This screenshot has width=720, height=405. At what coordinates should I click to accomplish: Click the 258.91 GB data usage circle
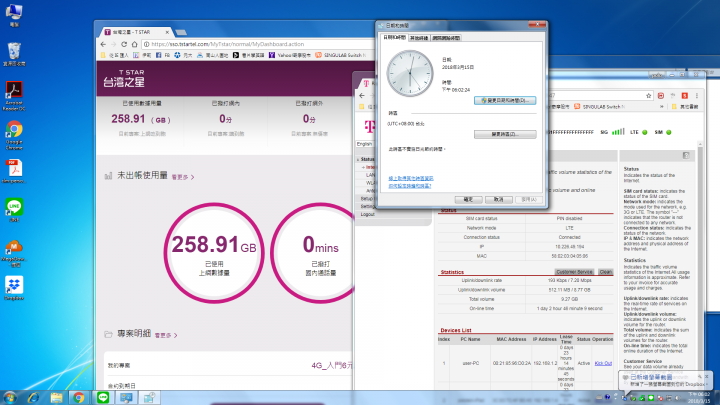tap(214, 253)
